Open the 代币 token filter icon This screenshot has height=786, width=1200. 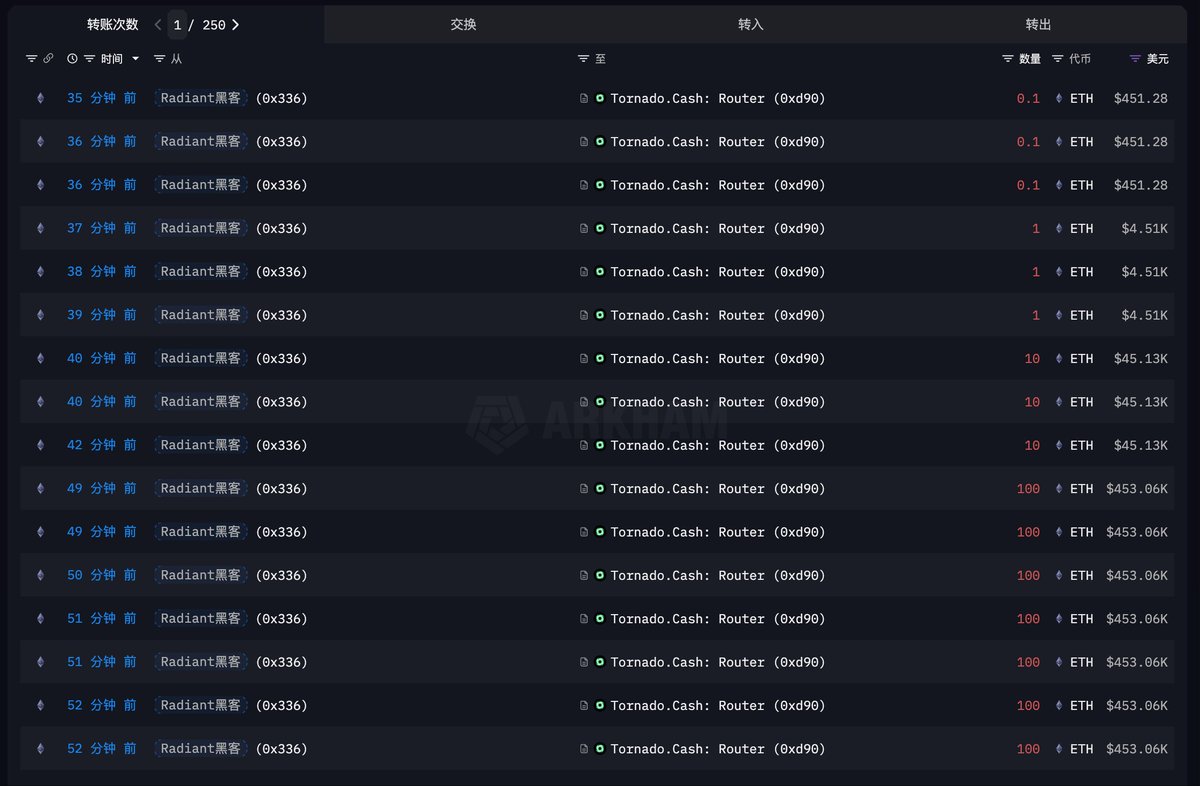click(x=1058, y=59)
